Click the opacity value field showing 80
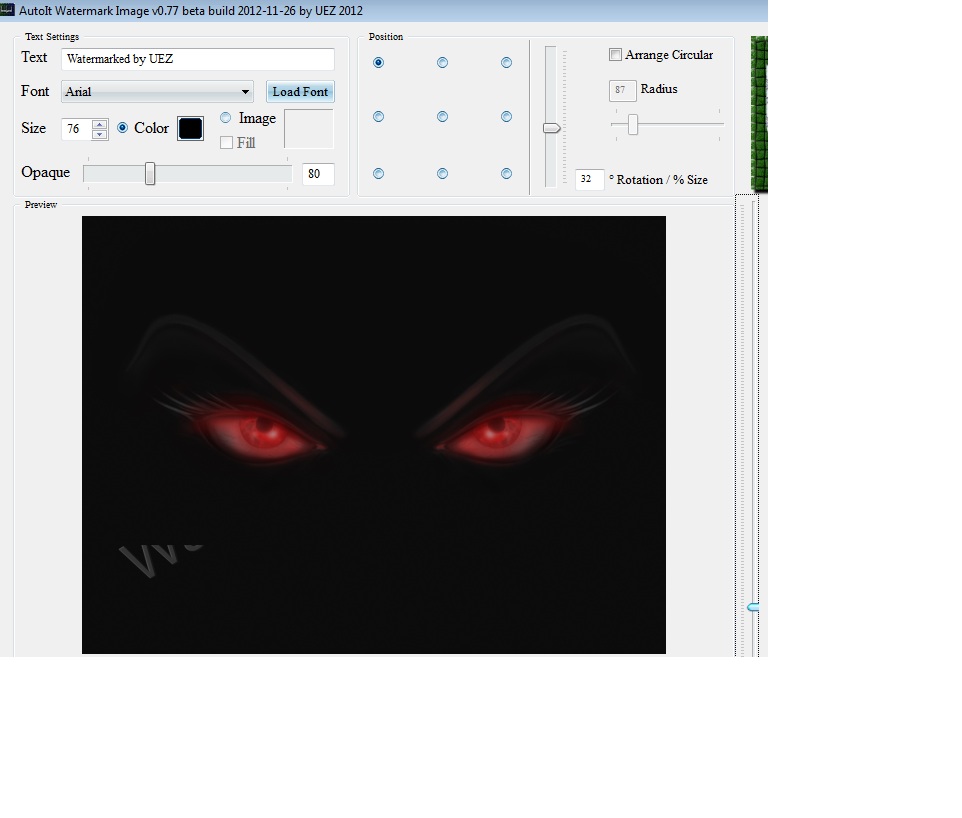The width and height of the screenshot is (962, 818). 317,174
